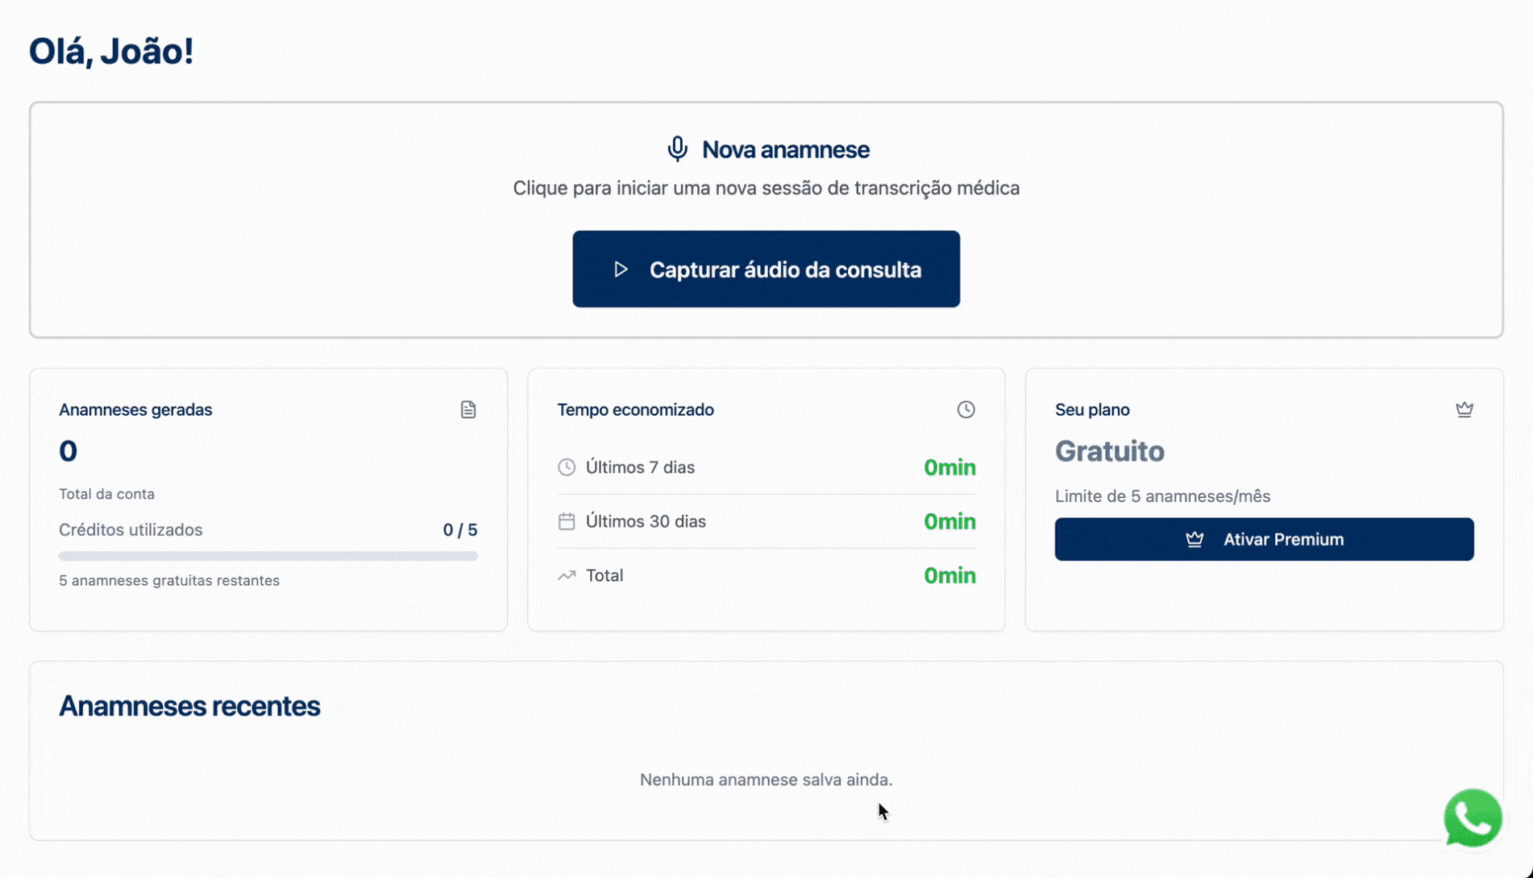
Task: Select the 0min value for Últimos 7 dias
Action: point(949,466)
